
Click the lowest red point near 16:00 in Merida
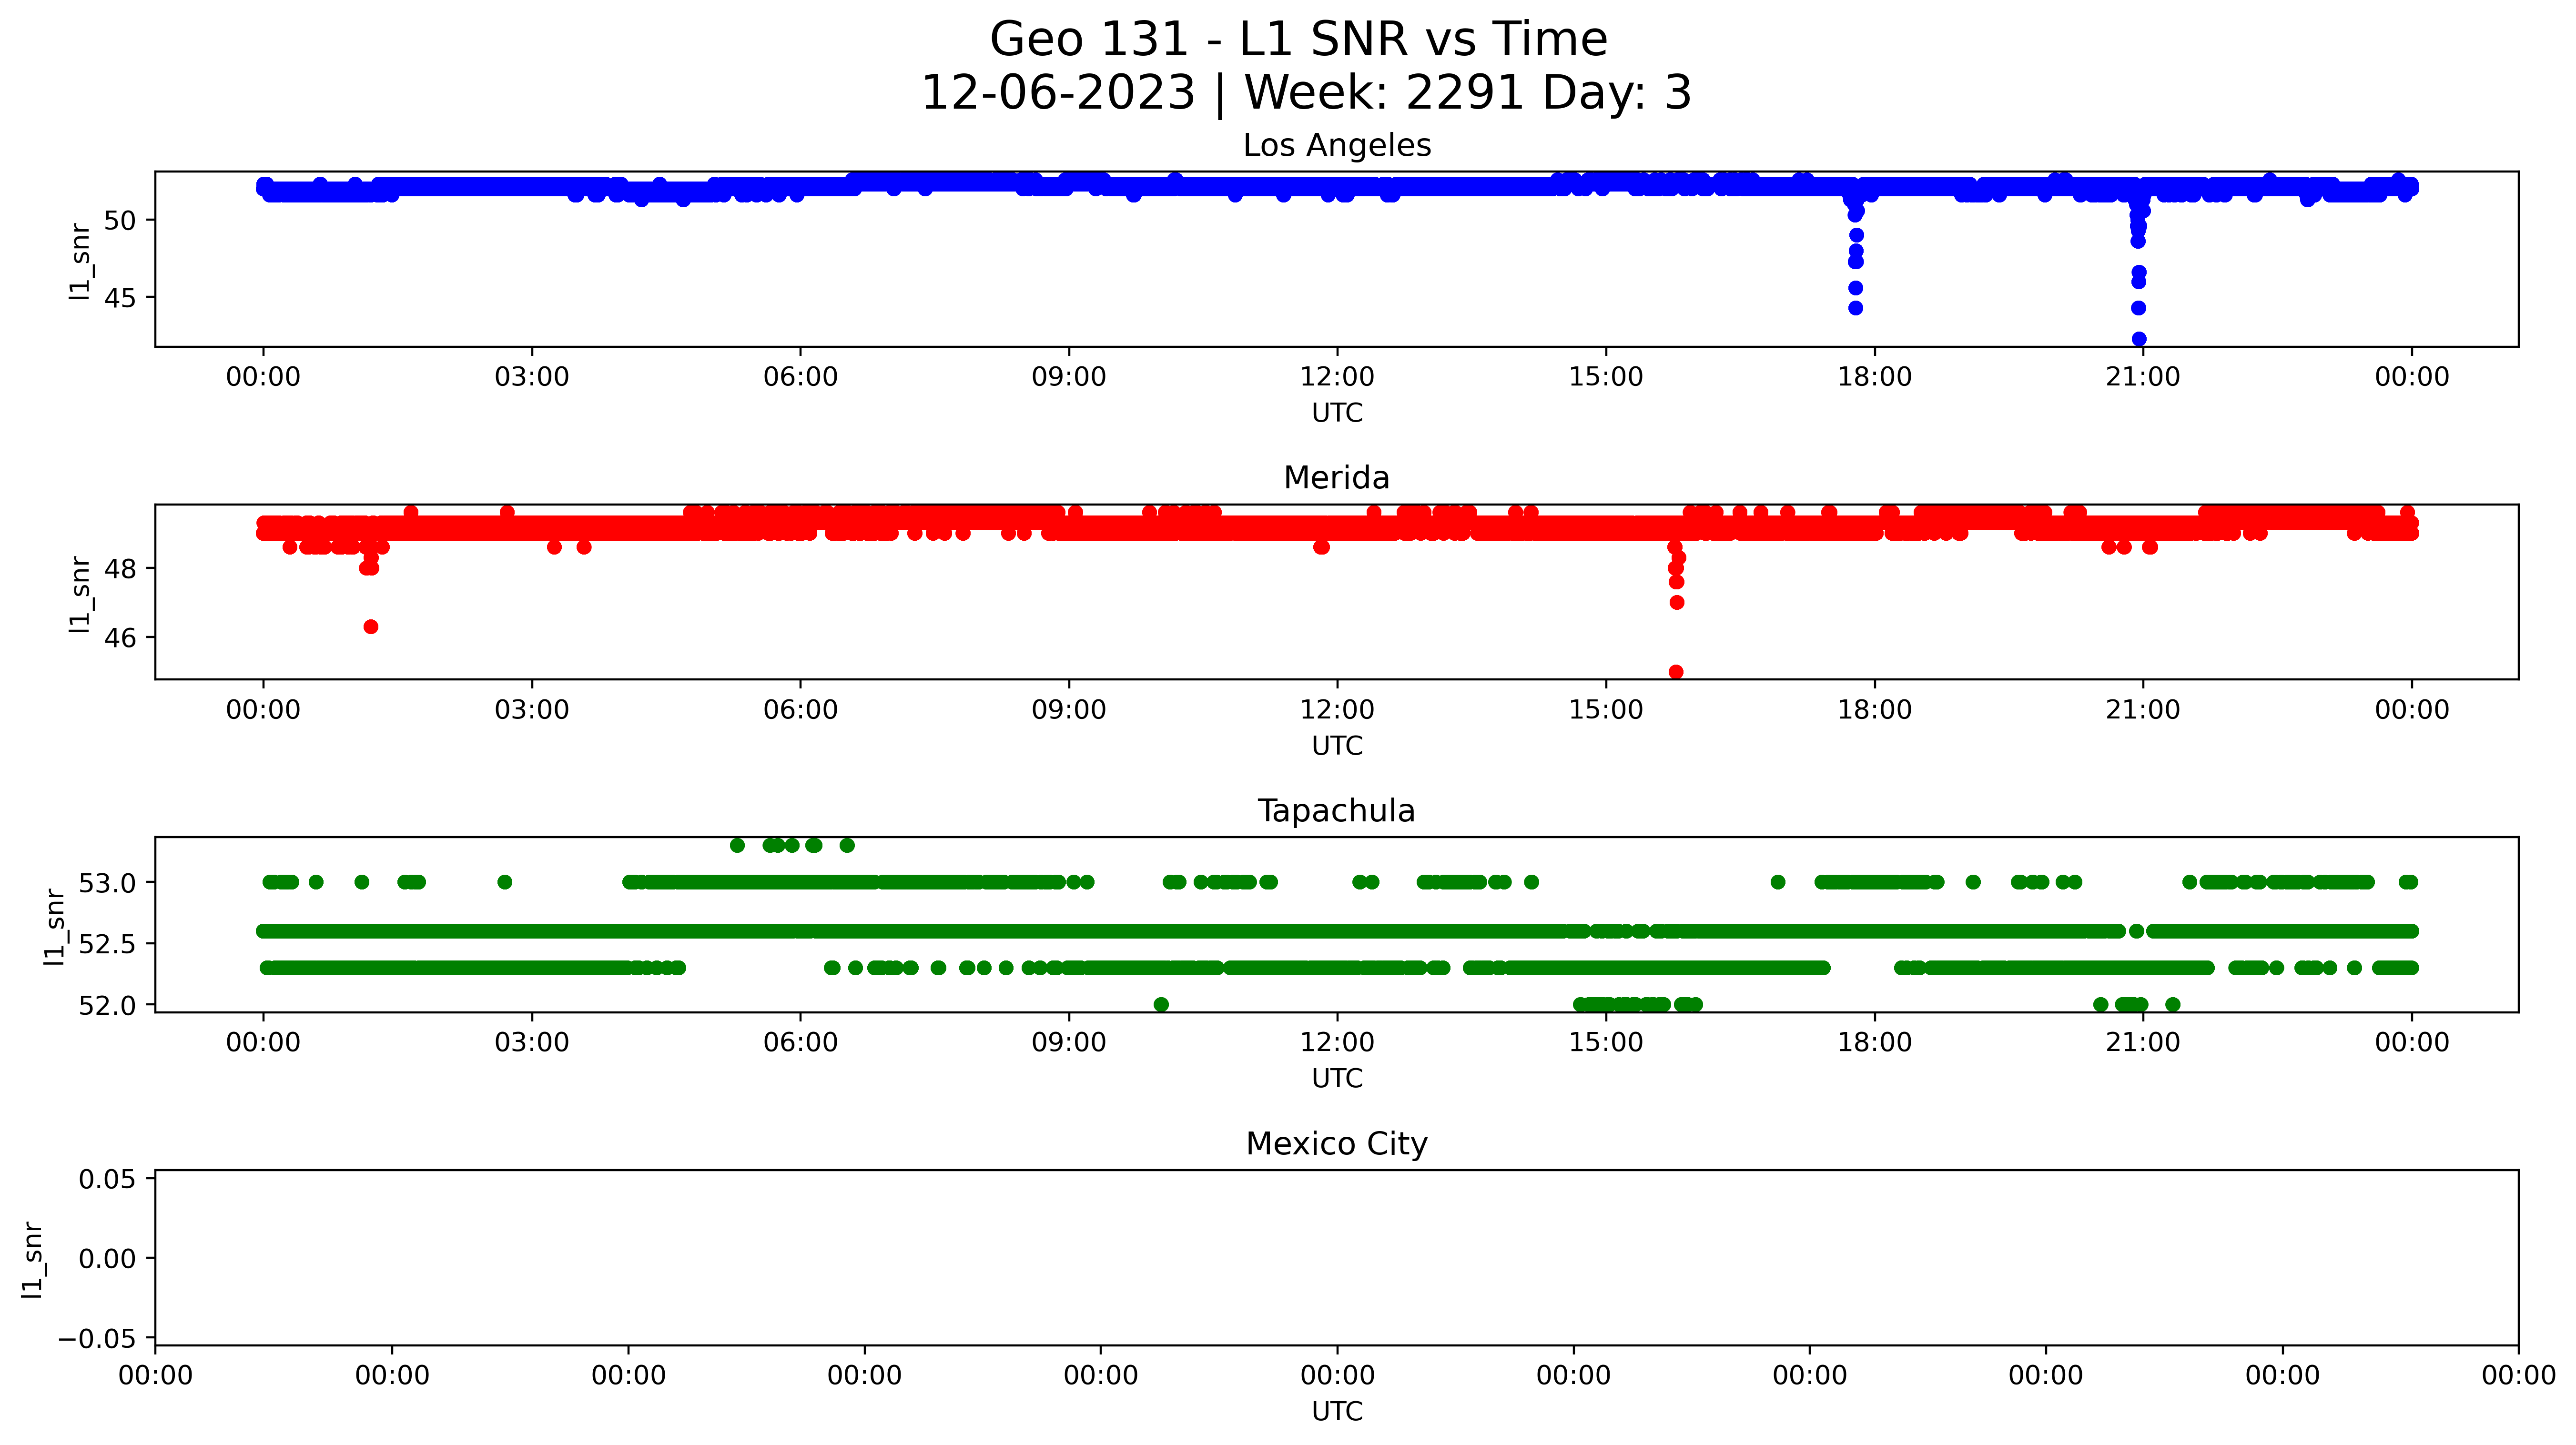(1676, 672)
